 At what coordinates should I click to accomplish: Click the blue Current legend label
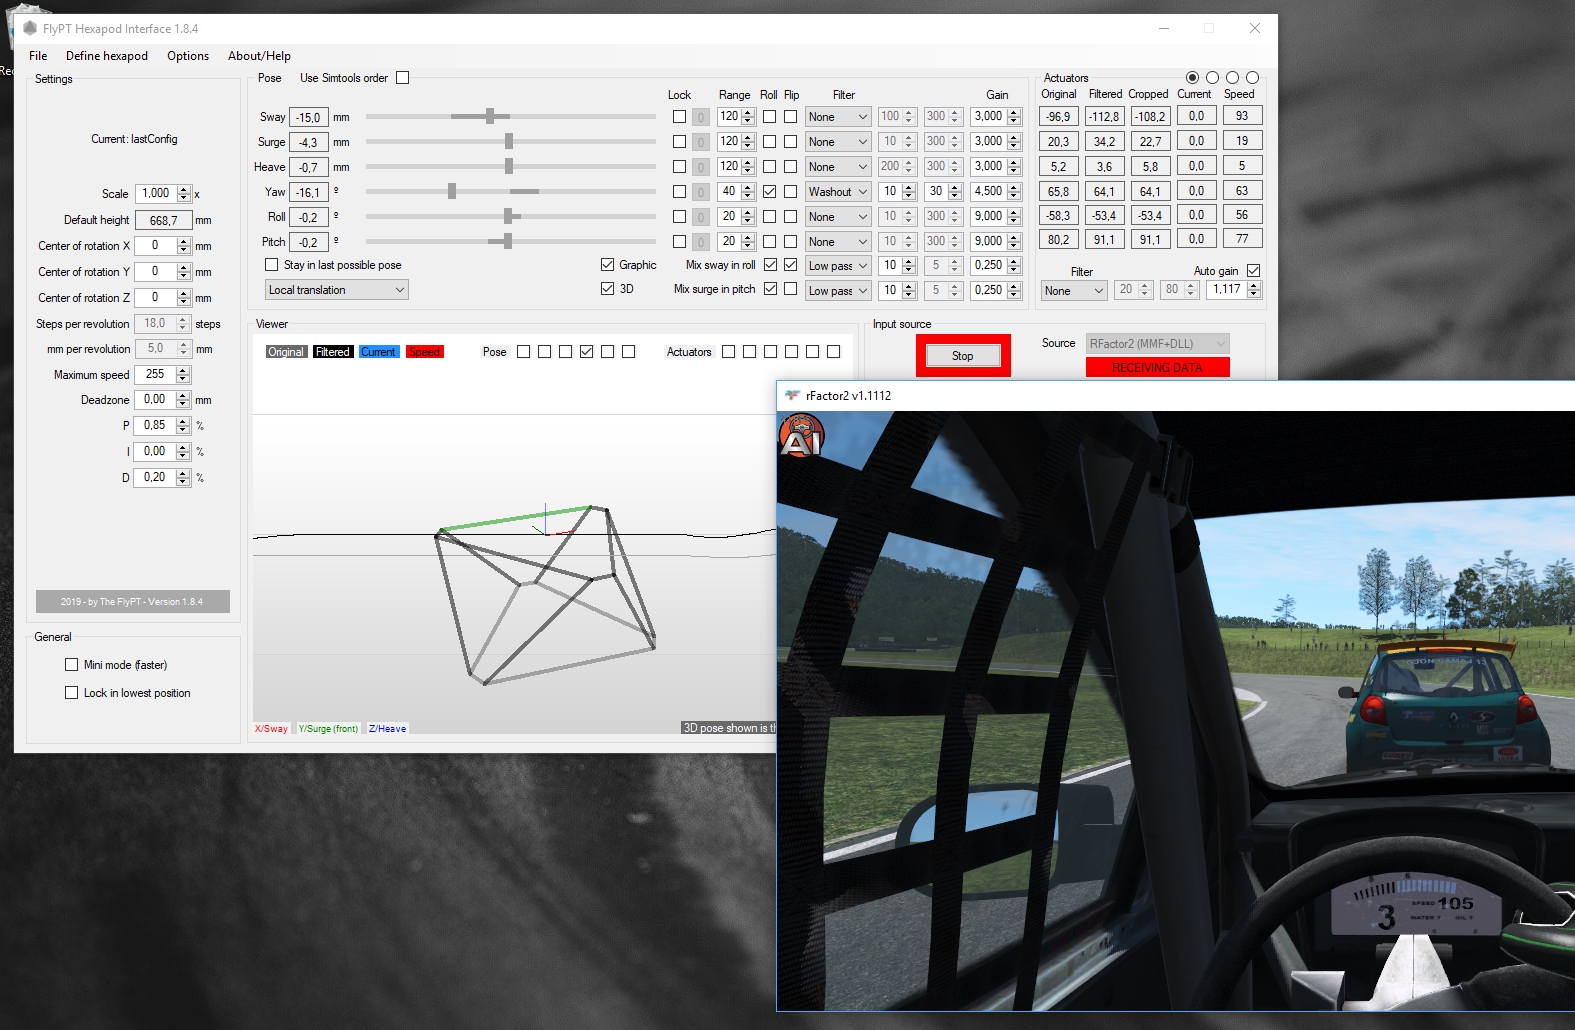[x=378, y=352]
